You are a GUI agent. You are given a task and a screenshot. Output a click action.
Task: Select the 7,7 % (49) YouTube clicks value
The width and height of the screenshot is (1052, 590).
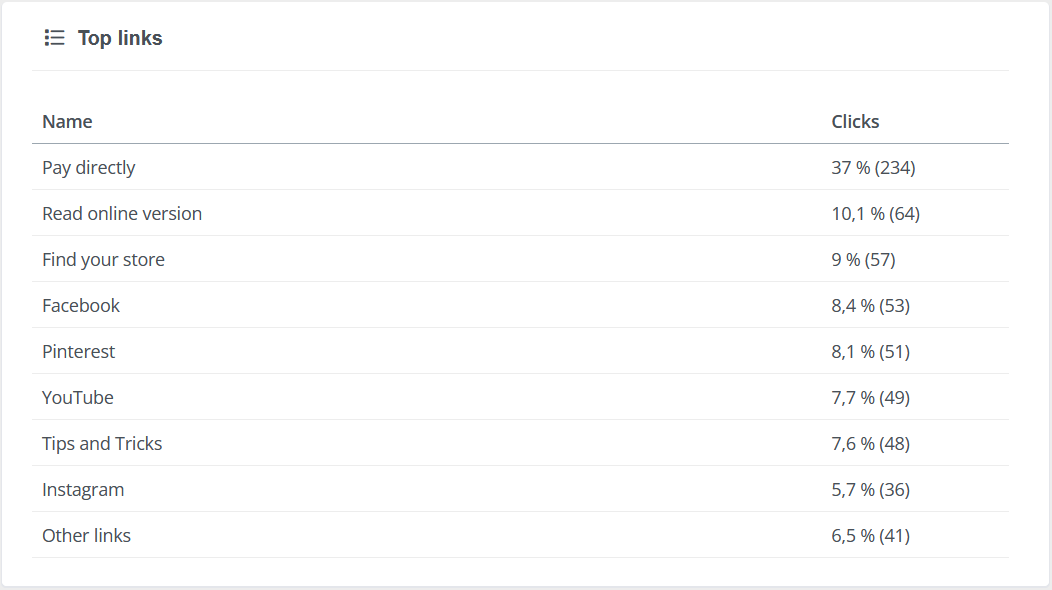[870, 398]
